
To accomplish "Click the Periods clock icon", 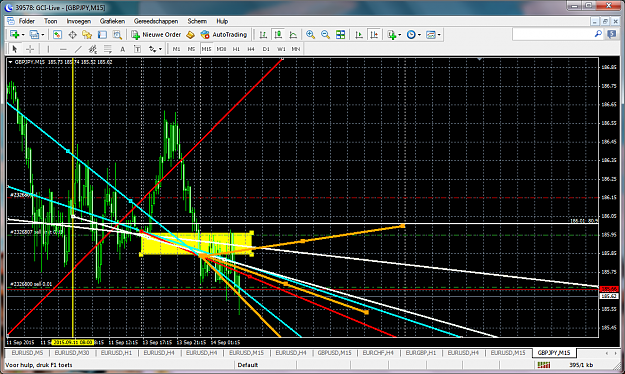I will coord(411,35).
